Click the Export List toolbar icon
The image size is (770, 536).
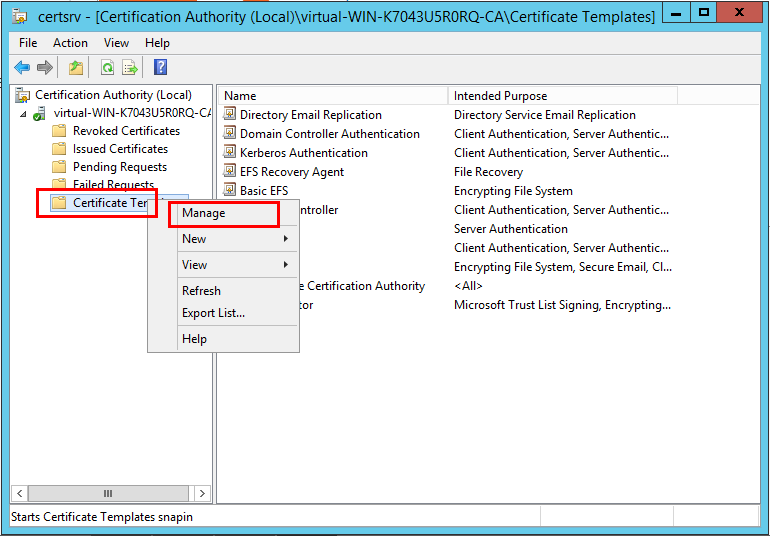point(130,67)
